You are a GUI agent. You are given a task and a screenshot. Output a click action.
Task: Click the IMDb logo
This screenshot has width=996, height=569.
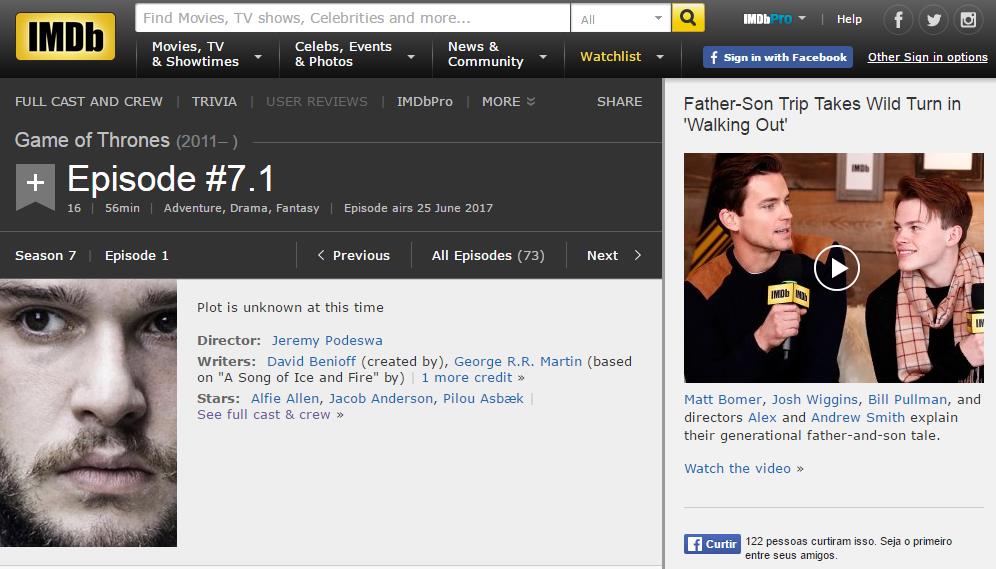click(x=65, y=37)
